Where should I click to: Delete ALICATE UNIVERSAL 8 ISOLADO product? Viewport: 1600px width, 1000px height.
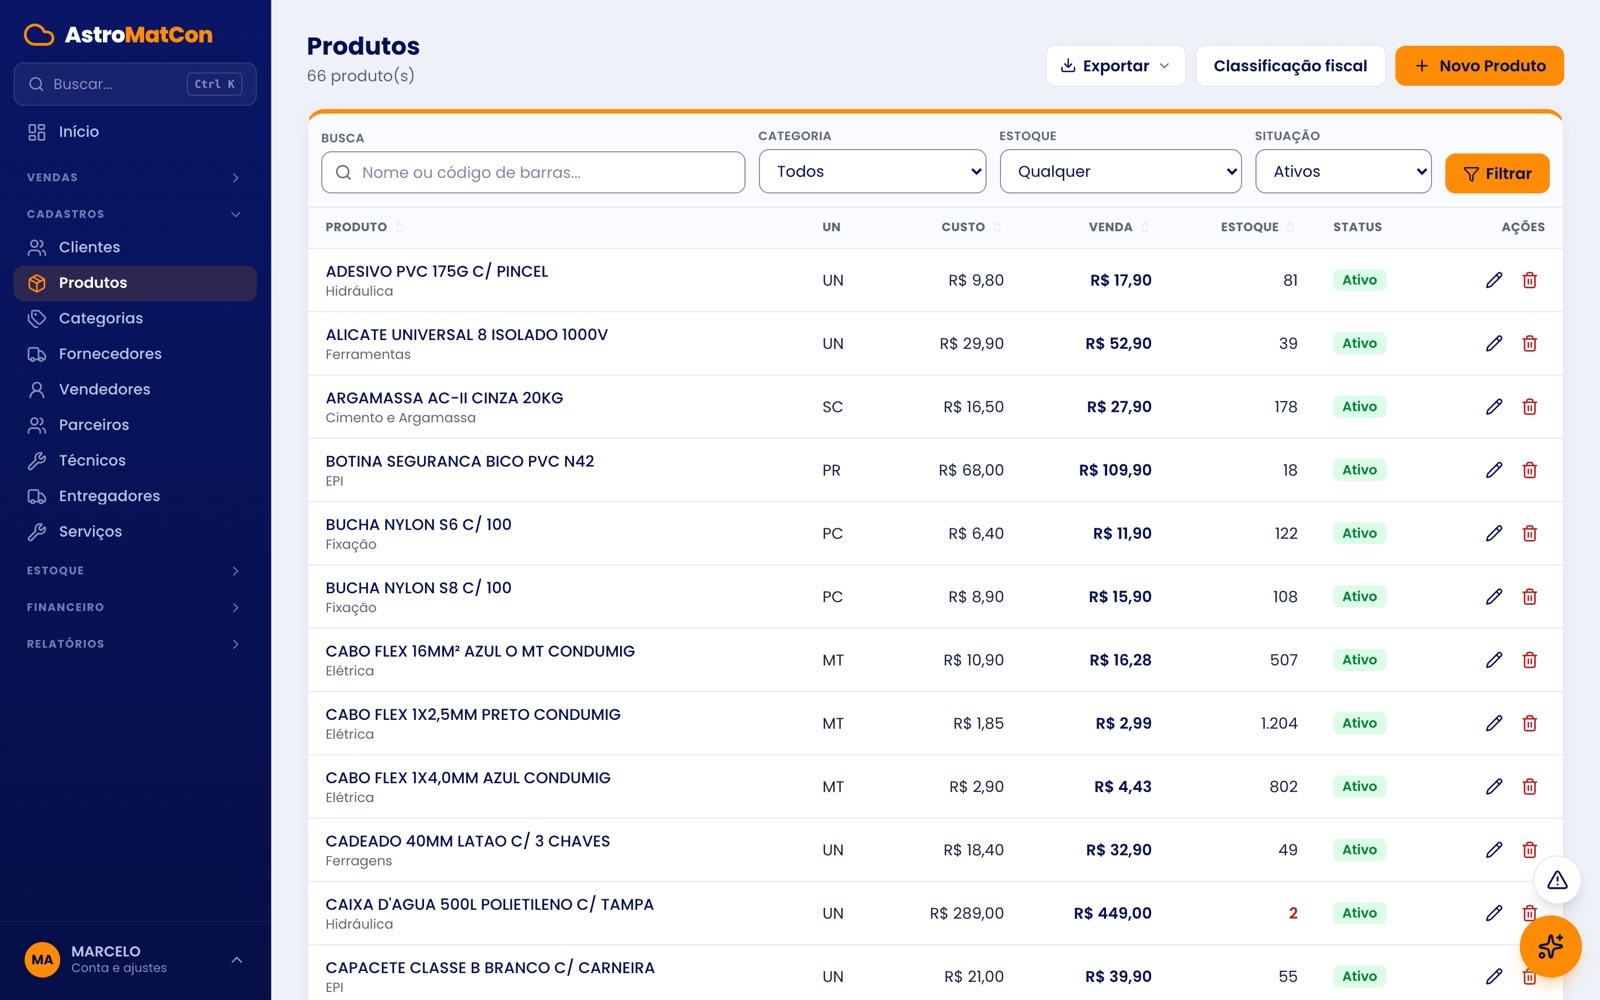click(x=1529, y=343)
